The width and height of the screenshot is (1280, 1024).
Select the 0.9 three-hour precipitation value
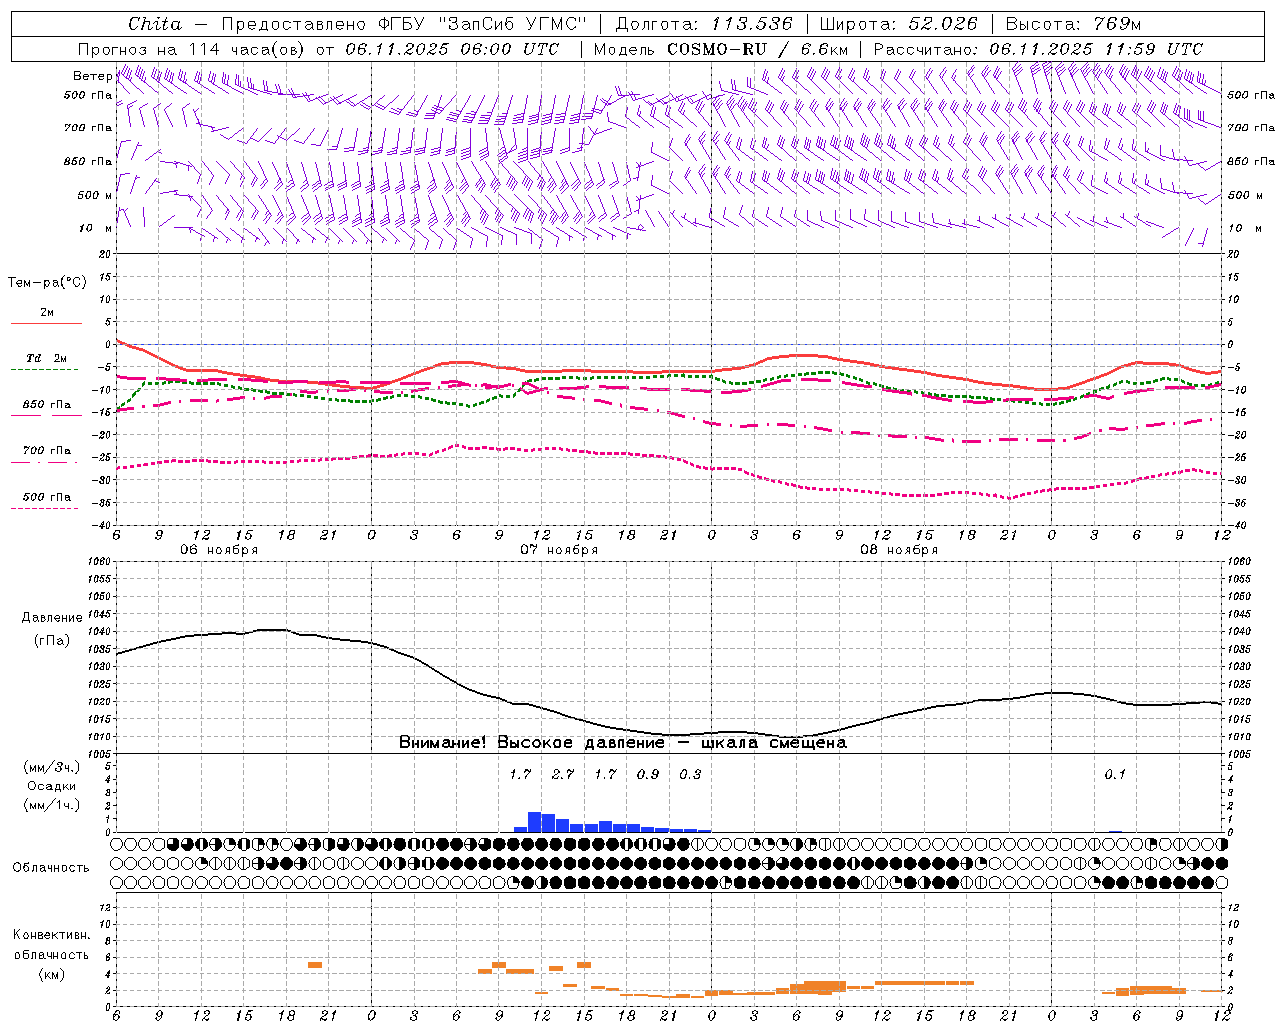648,774
